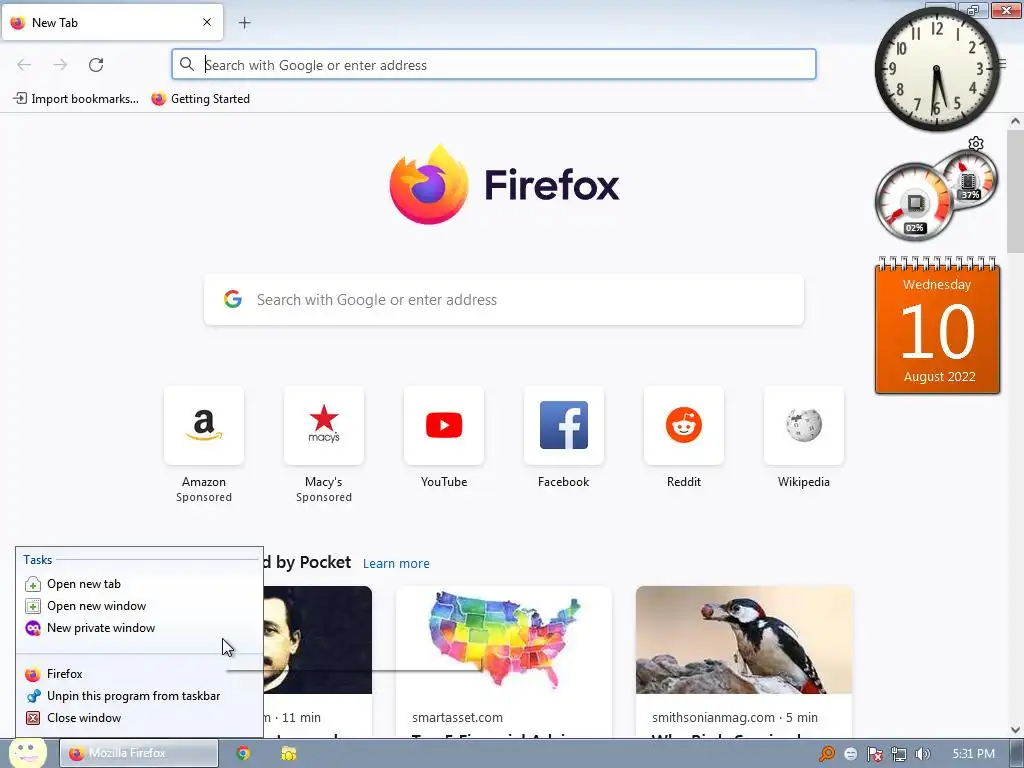This screenshot has height=768, width=1024.
Task: Click the volume speaker tray icon
Action: point(923,754)
